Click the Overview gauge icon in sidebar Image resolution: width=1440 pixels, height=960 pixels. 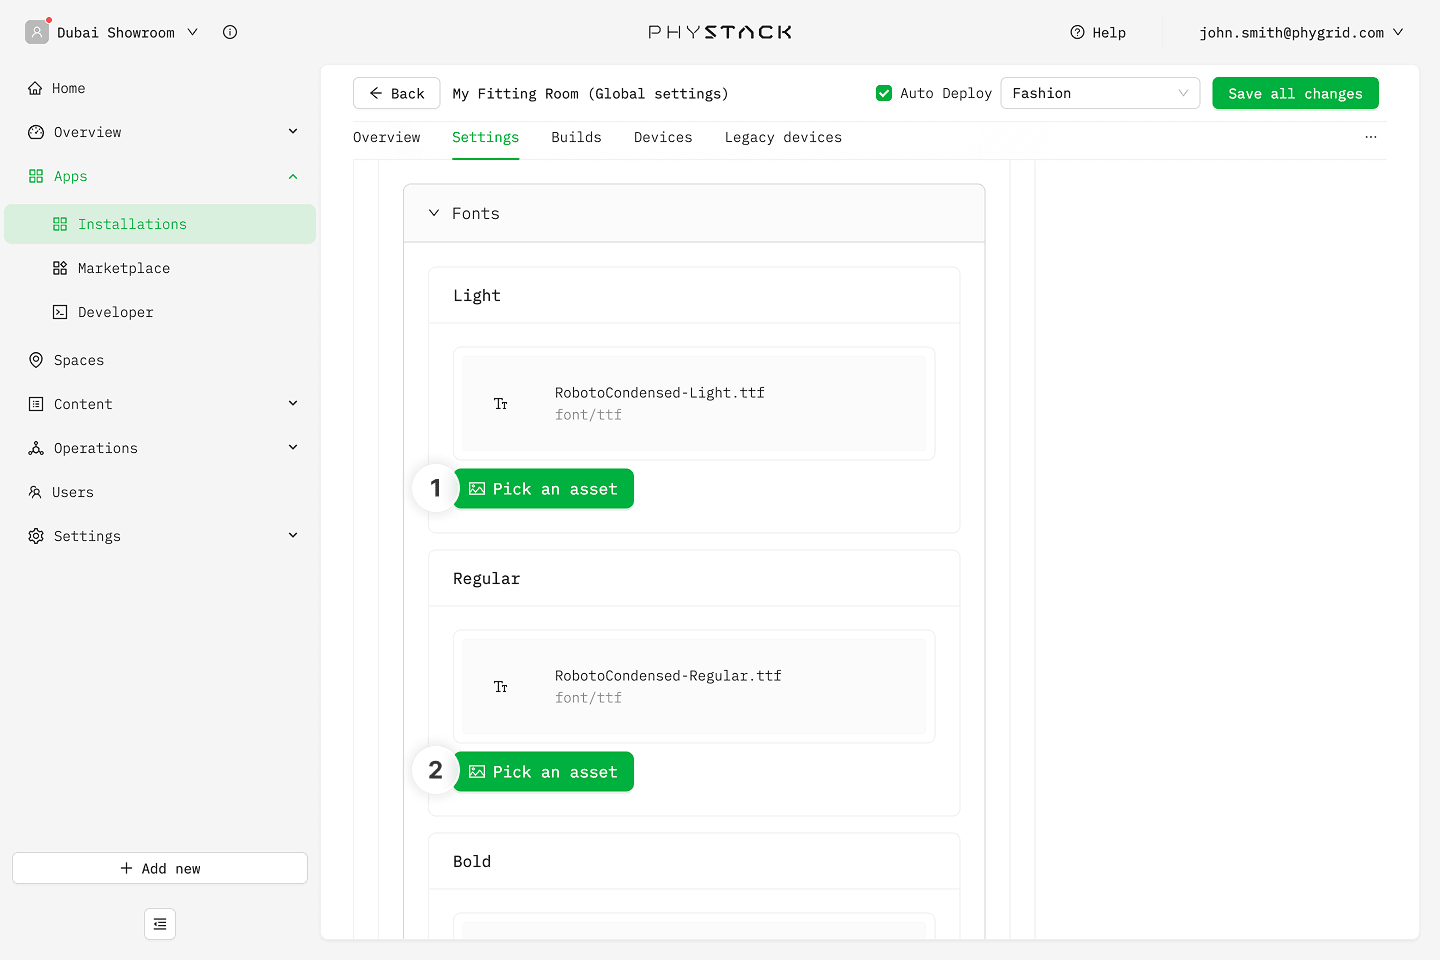(36, 132)
